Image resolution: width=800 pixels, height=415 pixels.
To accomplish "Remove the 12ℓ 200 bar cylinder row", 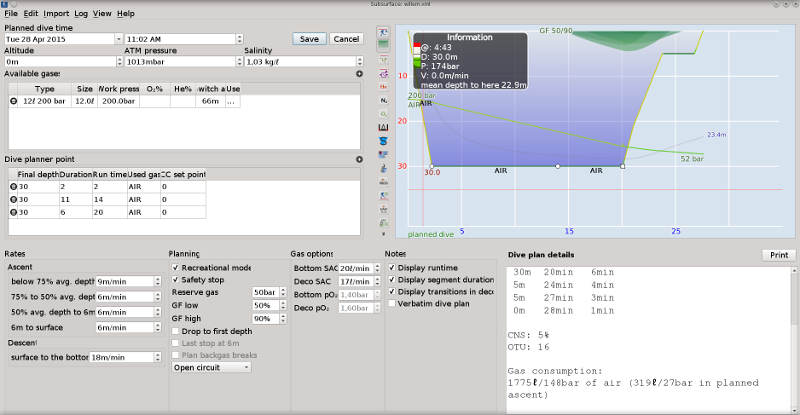I will point(13,101).
